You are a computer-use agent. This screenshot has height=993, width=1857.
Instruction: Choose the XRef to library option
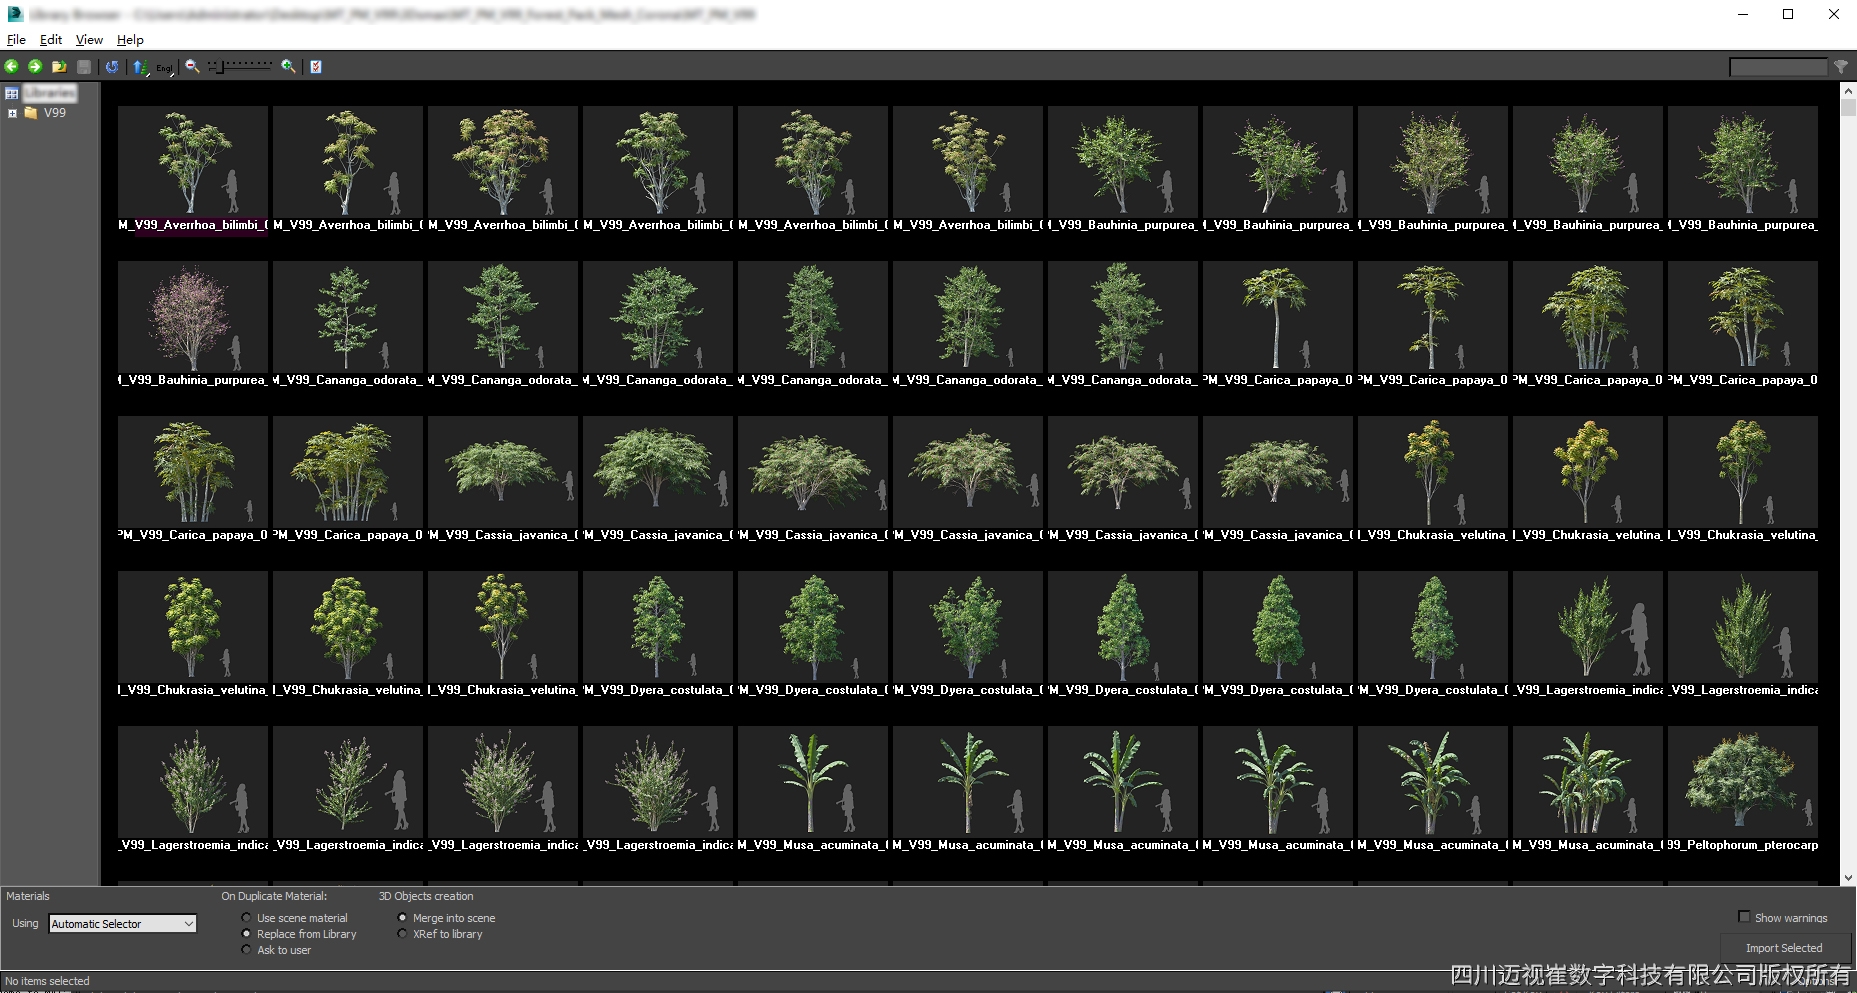(x=402, y=933)
